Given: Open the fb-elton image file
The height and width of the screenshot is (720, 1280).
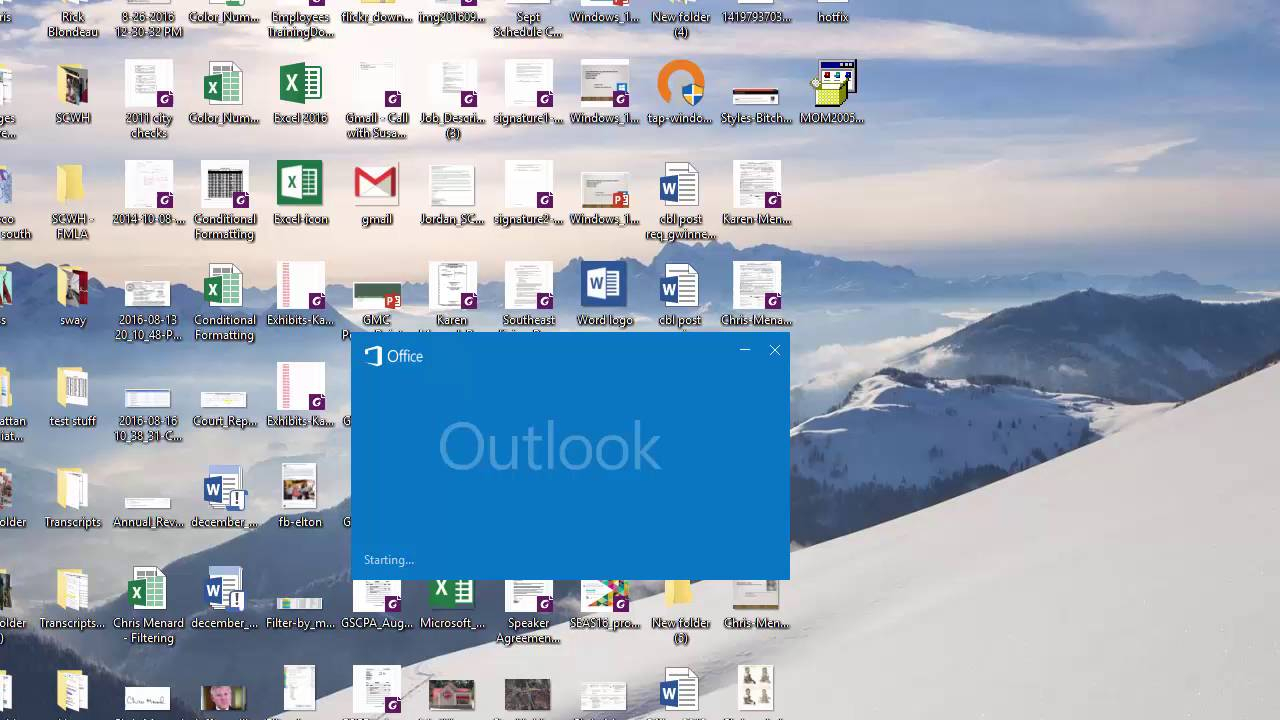Looking at the screenshot, I should 299,486.
